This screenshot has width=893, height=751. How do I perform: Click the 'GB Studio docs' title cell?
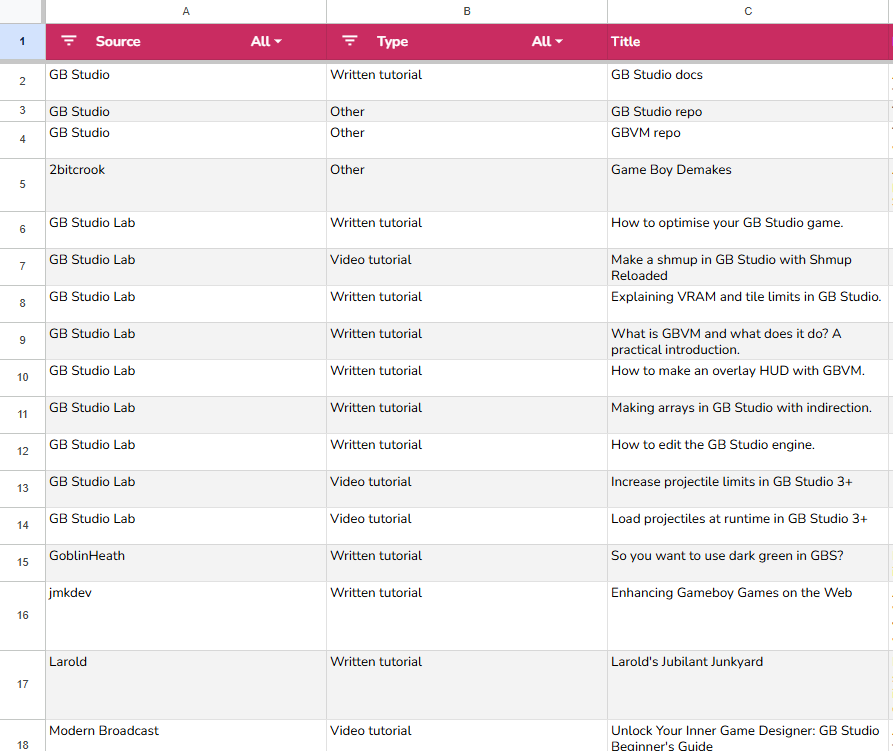point(748,81)
